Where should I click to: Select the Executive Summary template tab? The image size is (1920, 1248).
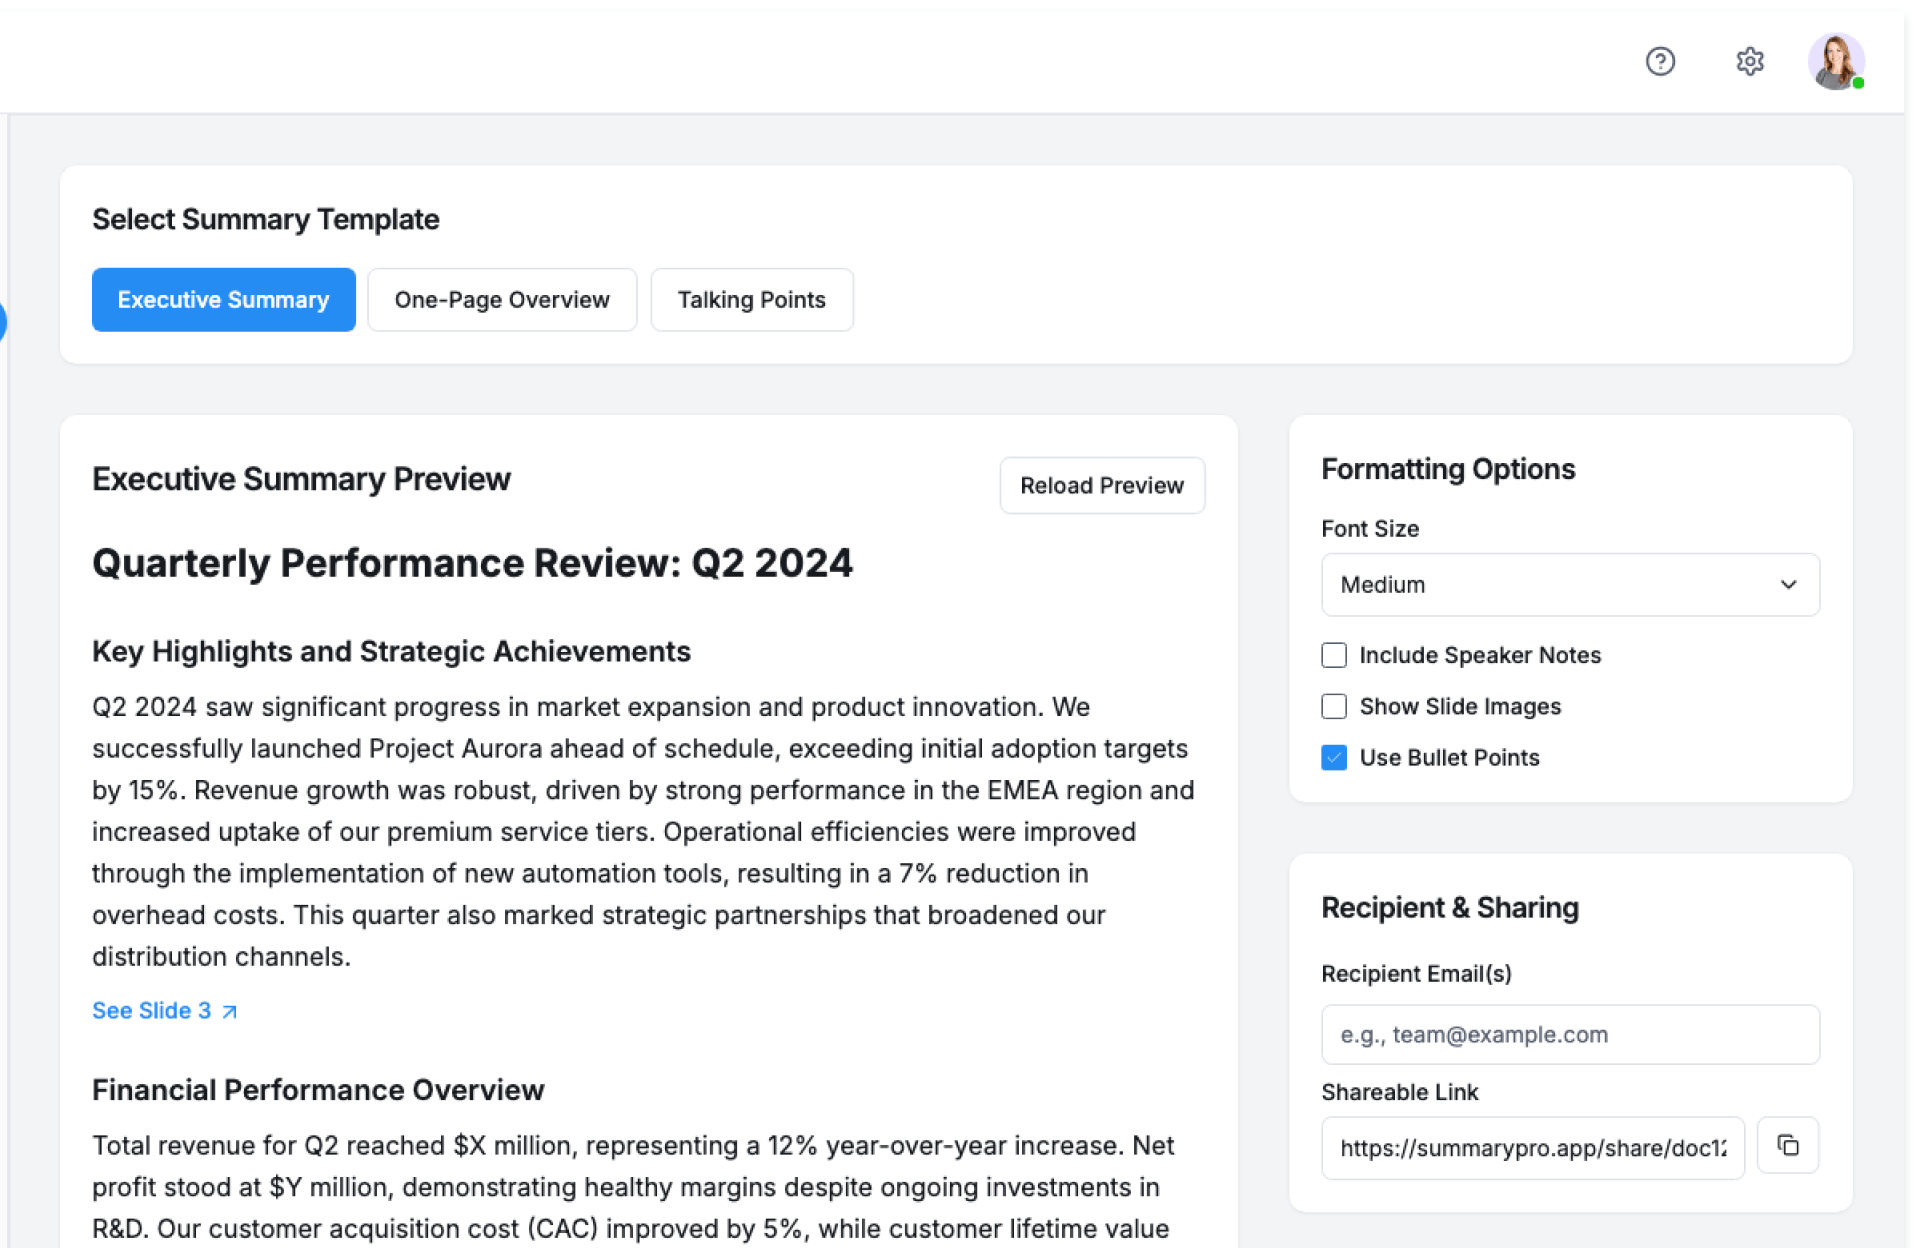pyautogui.click(x=223, y=300)
